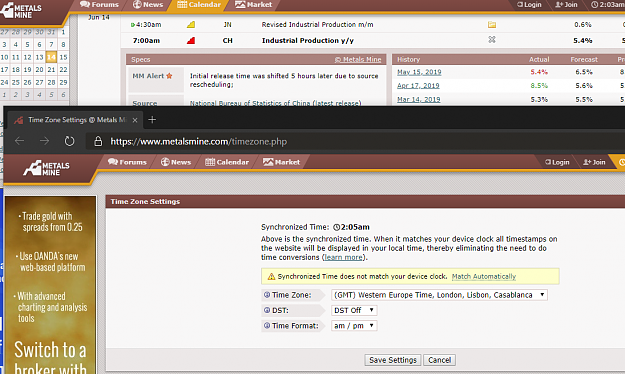
Task: Close detail for Industrial Production y/y row
Action: click(492, 39)
